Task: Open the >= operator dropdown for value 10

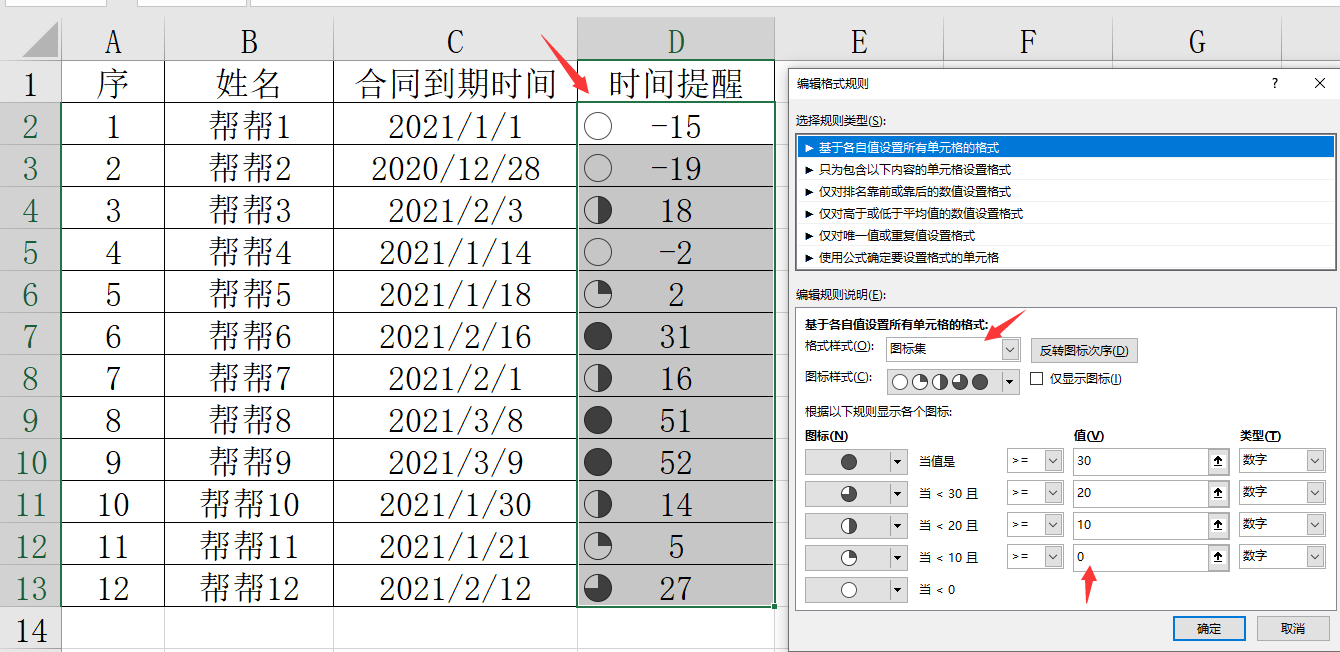Action: 1052,525
